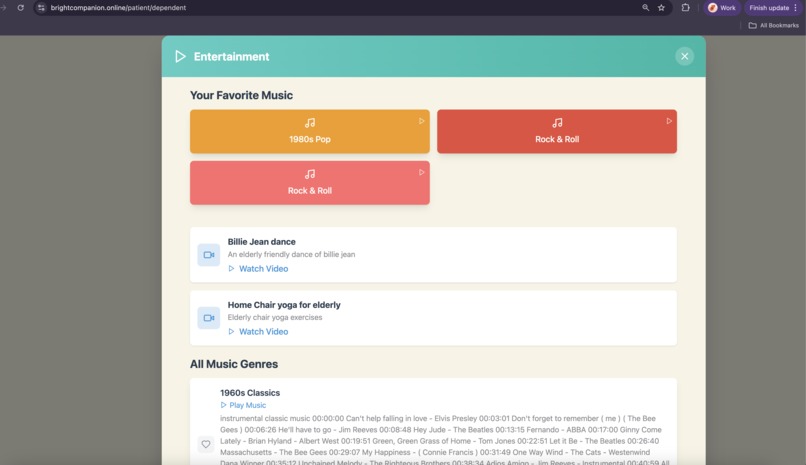806x465 pixels.
Task: Click the video camera icon for Billie Jean dance
Action: click(209, 255)
